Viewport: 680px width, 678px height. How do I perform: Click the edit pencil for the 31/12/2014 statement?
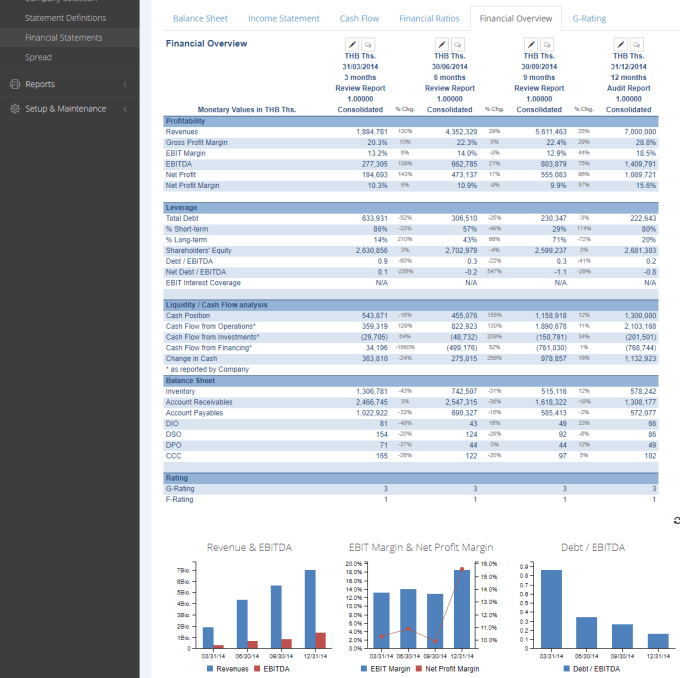(620, 45)
